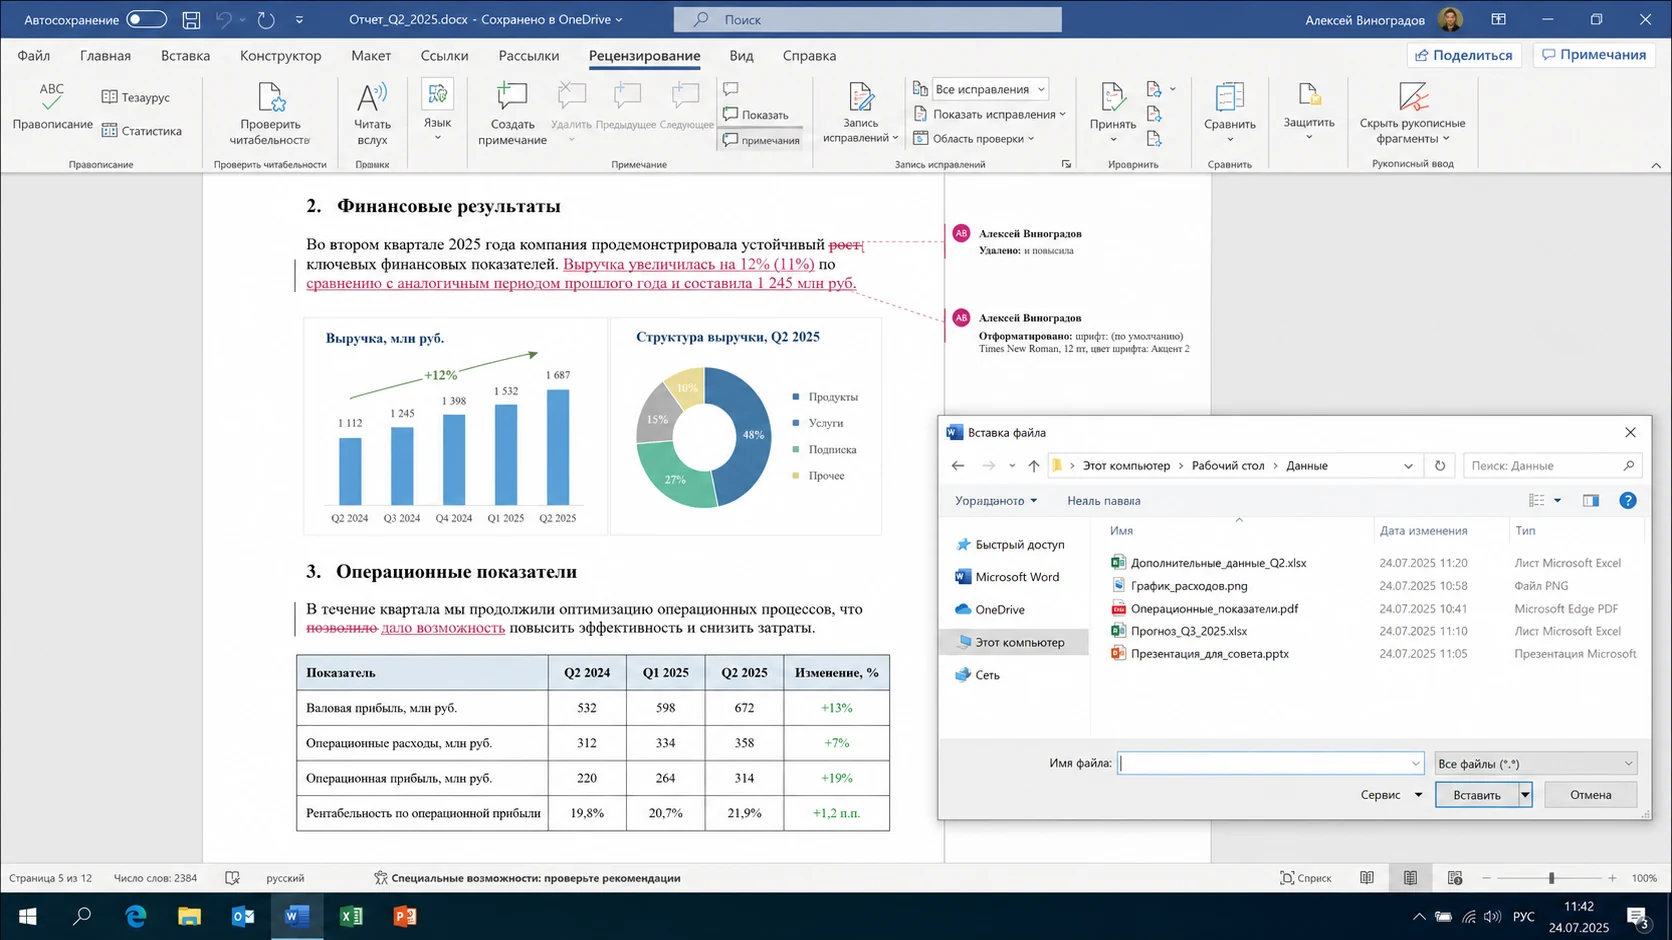
Task: Open the Правописание spelling check tool
Action: (x=52, y=106)
